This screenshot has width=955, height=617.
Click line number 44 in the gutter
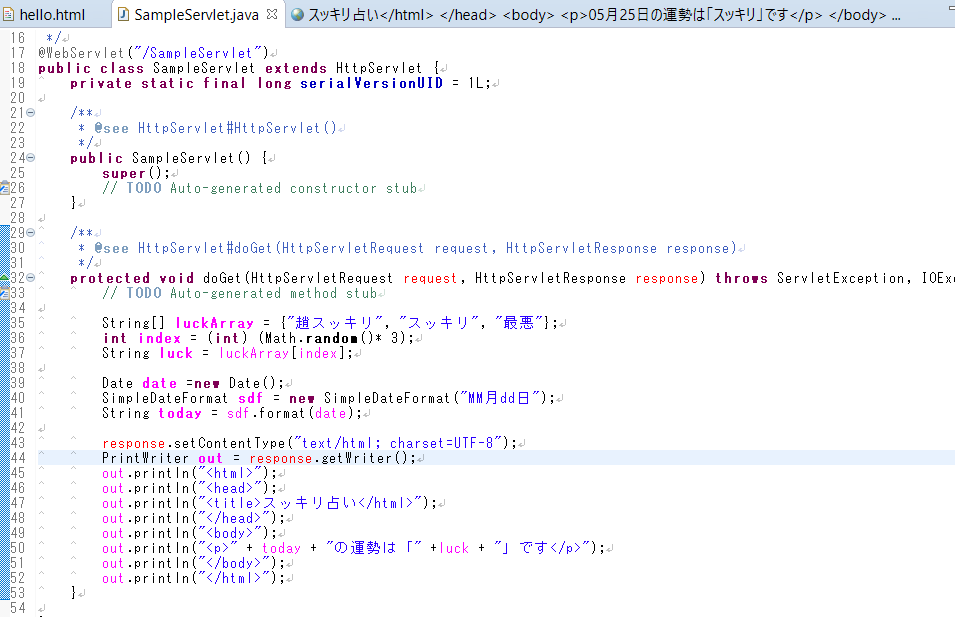pos(18,458)
